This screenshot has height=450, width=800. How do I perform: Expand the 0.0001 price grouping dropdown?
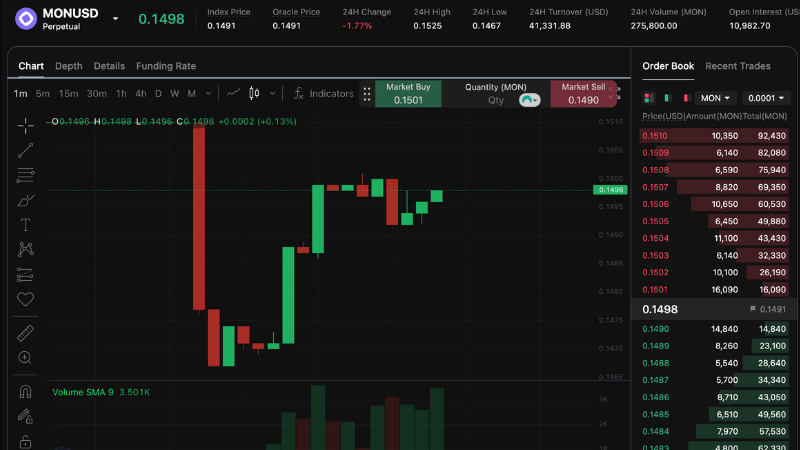click(766, 98)
